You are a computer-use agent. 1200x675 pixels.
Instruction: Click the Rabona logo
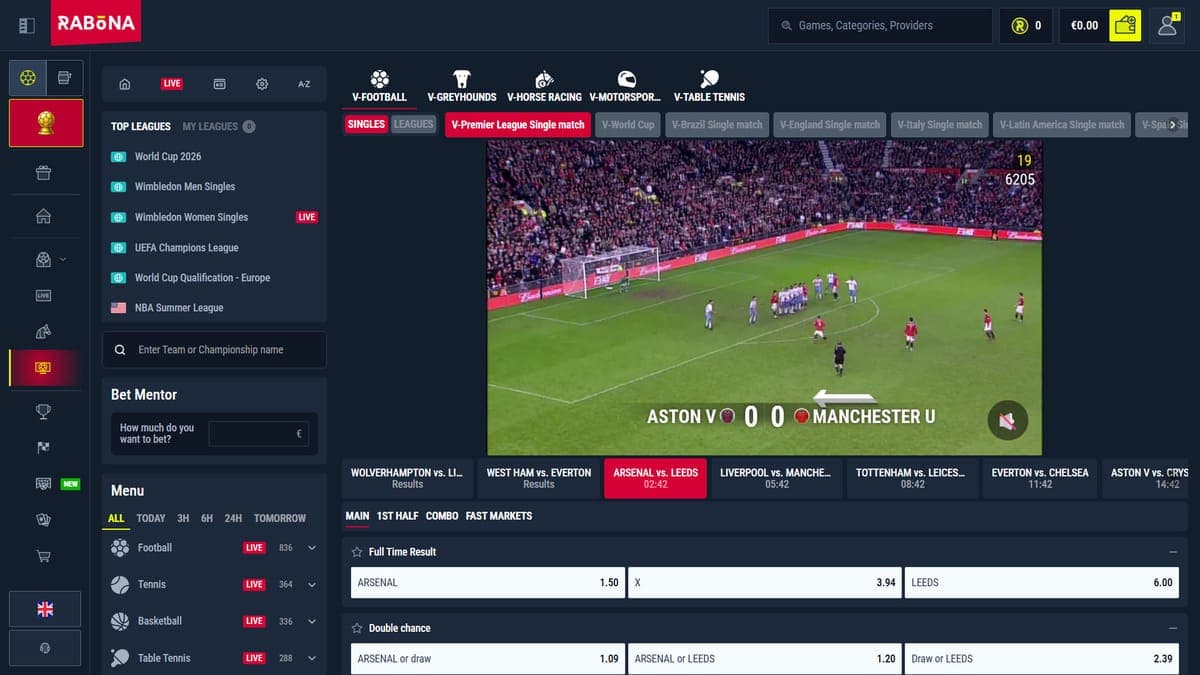pyautogui.click(x=96, y=23)
